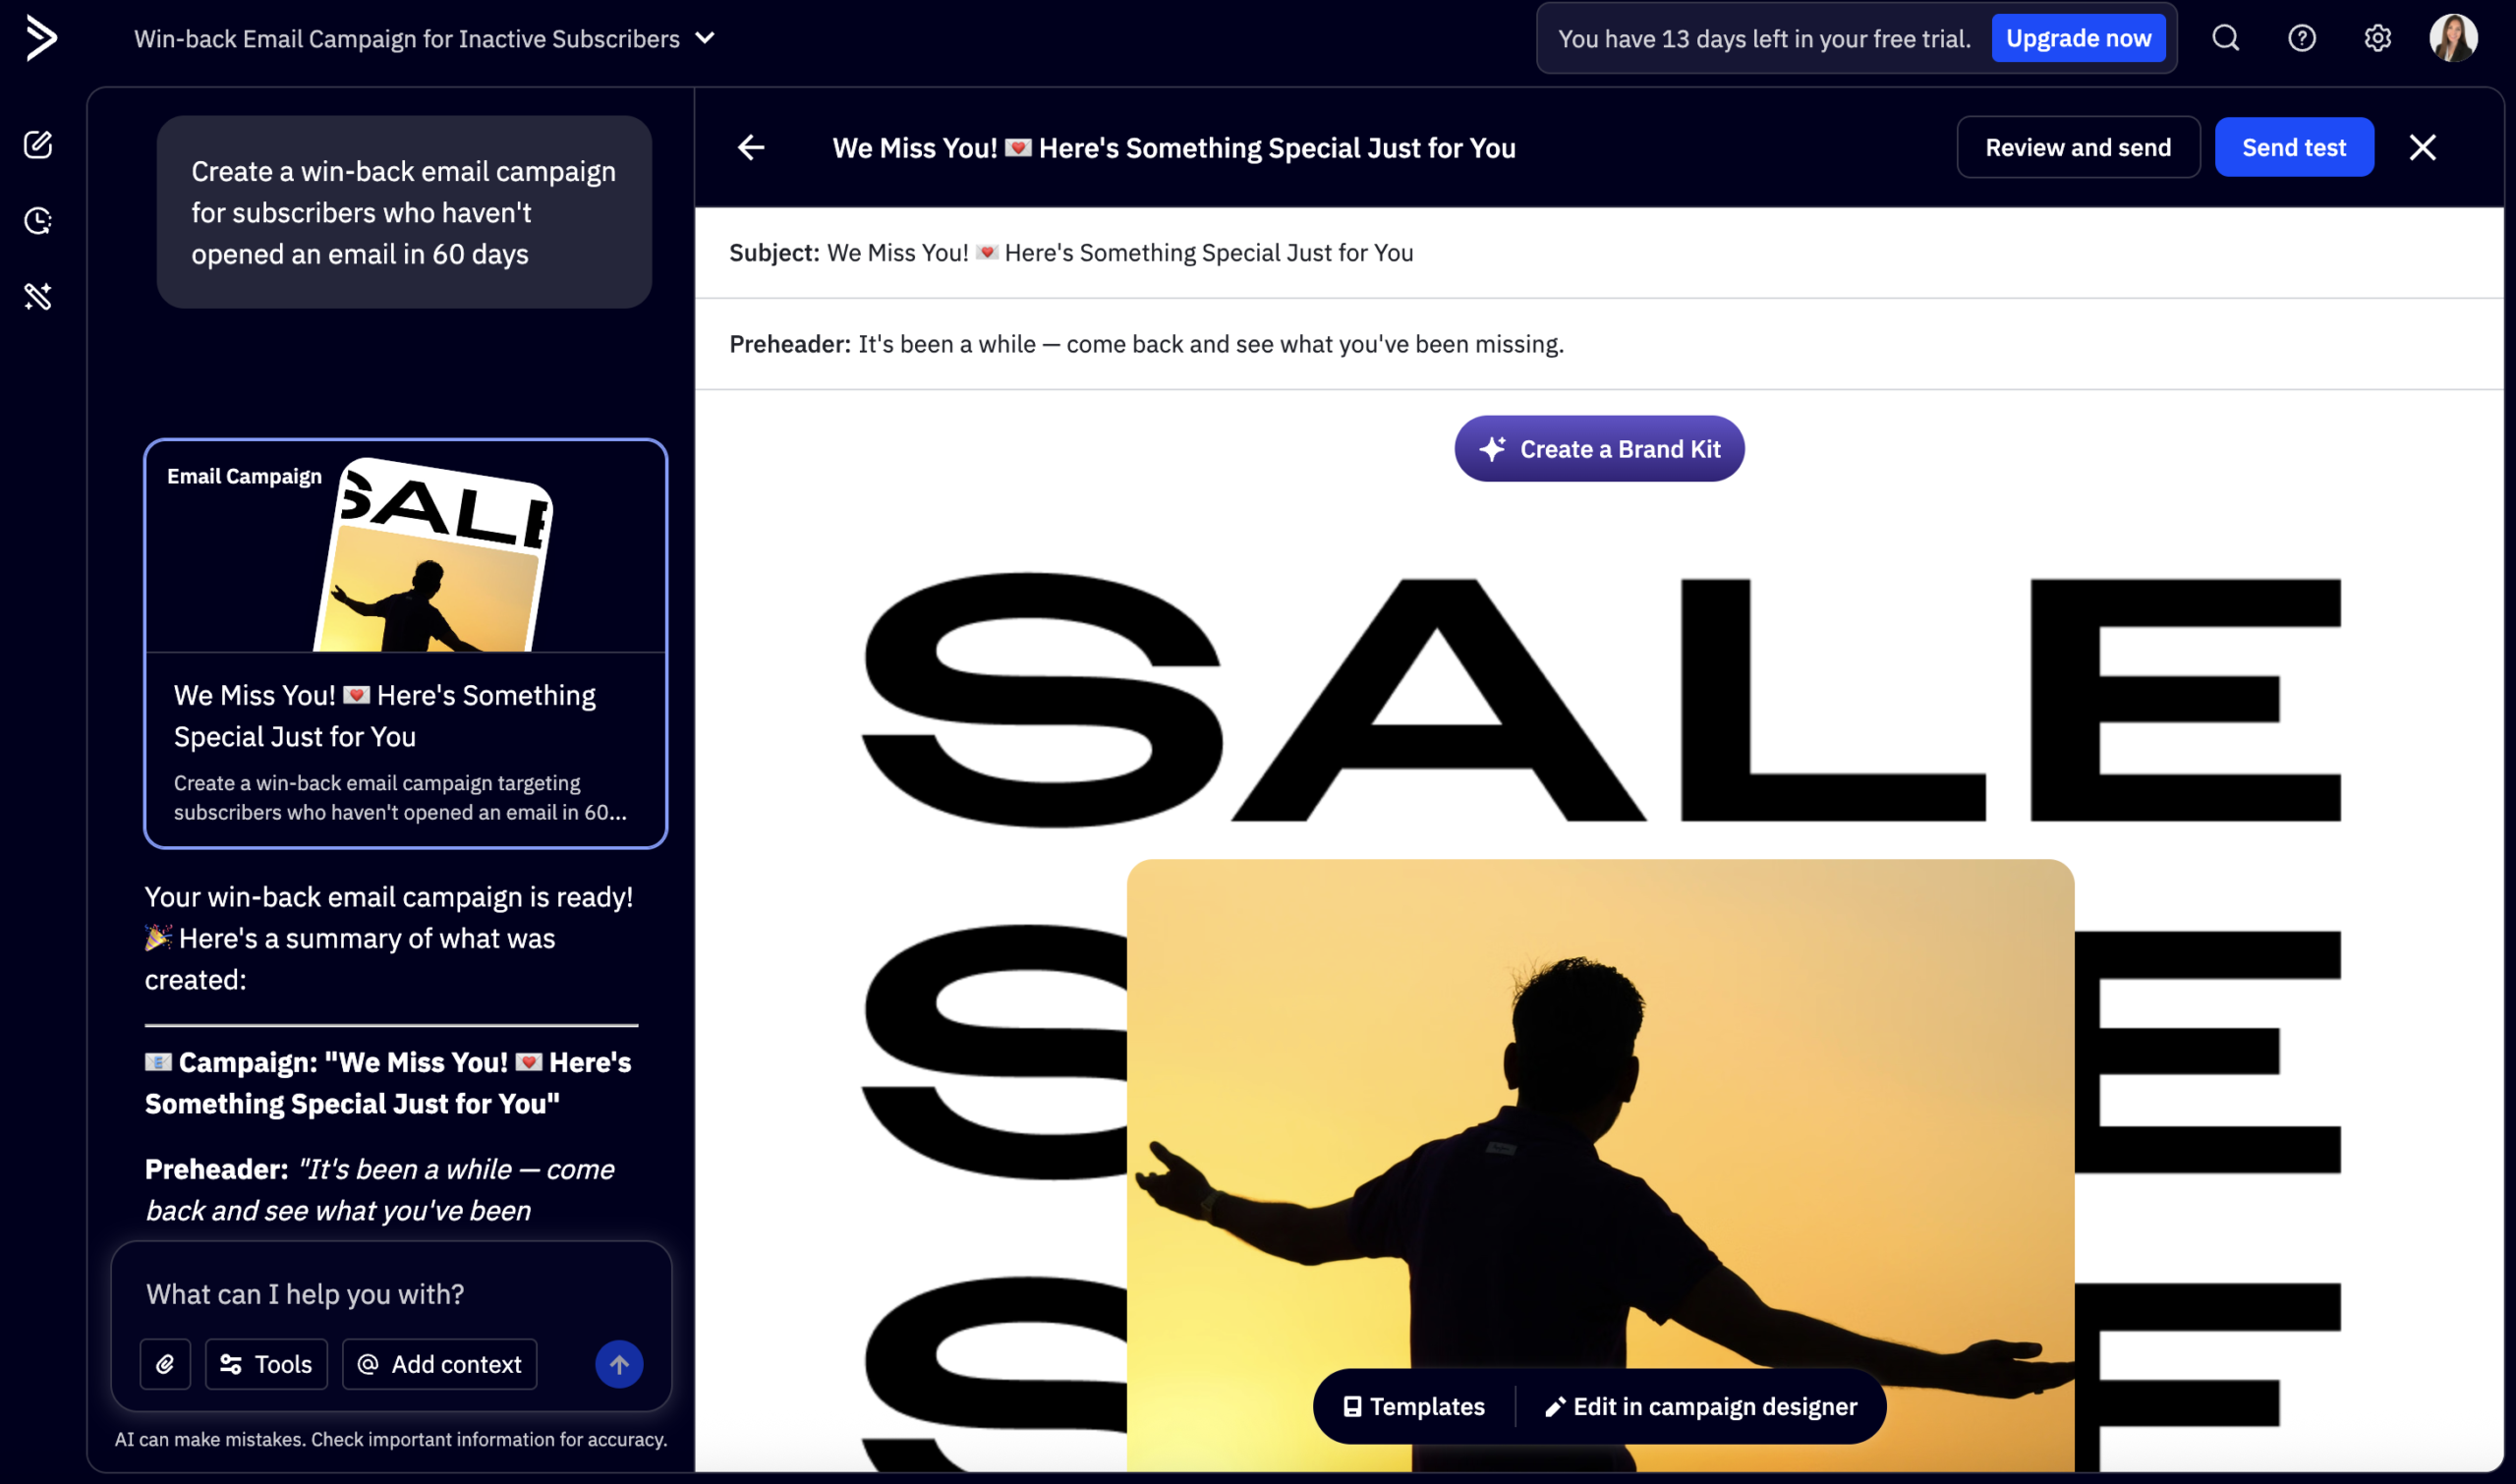Screen dimensions: 2516x1484
Task: Expand the campaign title dropdown chevron
Action: point(705,38)
